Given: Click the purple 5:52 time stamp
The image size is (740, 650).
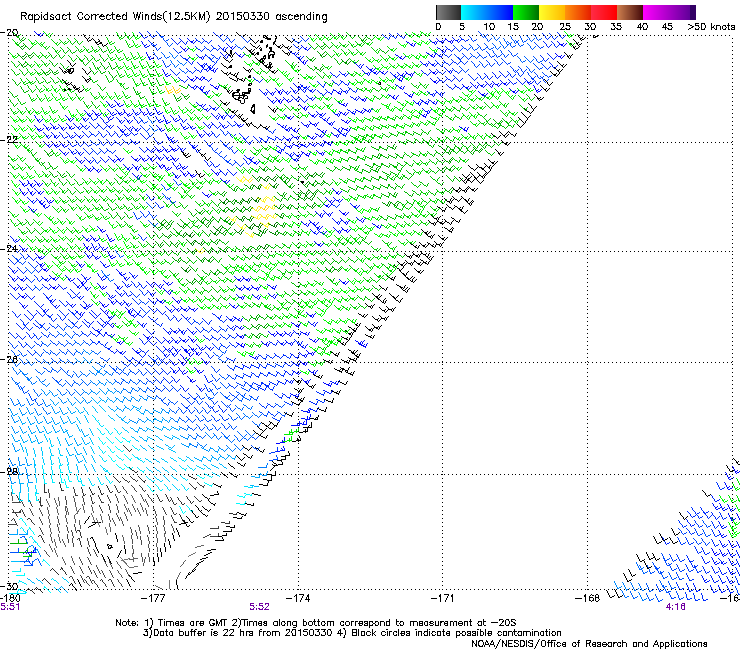Looking at the screenshot, I should click(260, 607).
